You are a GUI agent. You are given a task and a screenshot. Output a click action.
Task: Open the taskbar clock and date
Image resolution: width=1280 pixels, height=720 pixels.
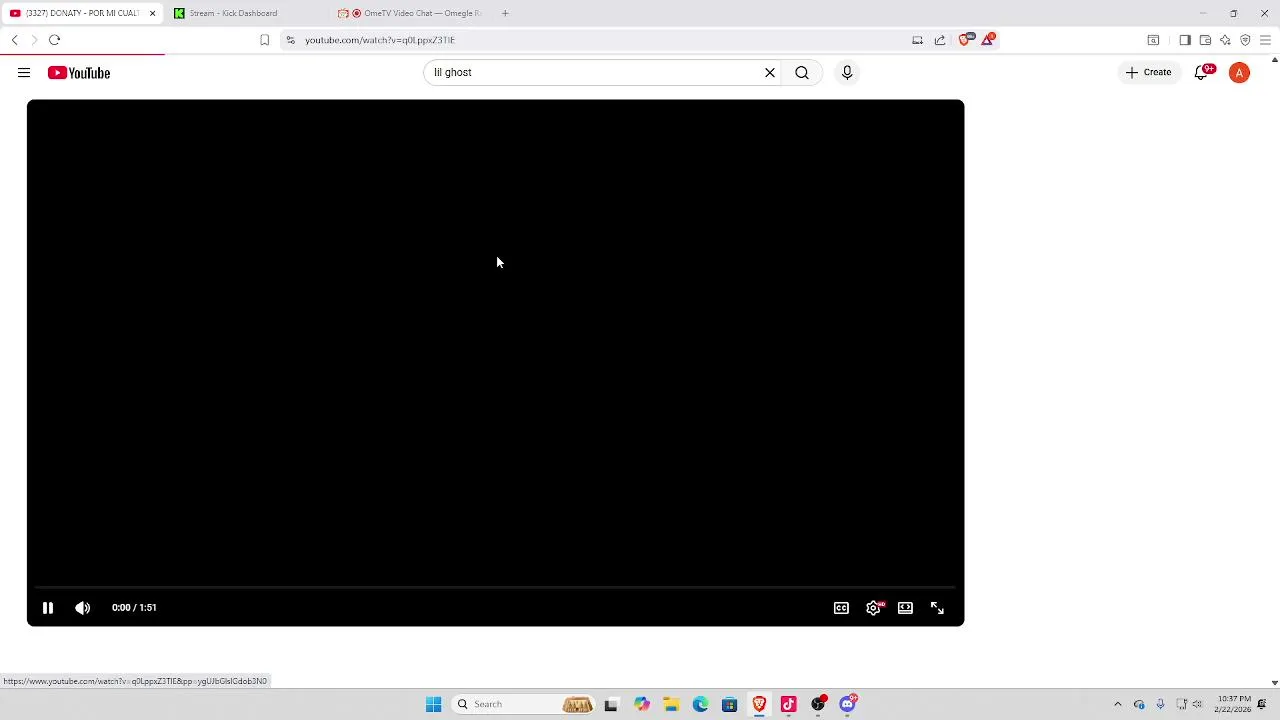point(1234,704)
